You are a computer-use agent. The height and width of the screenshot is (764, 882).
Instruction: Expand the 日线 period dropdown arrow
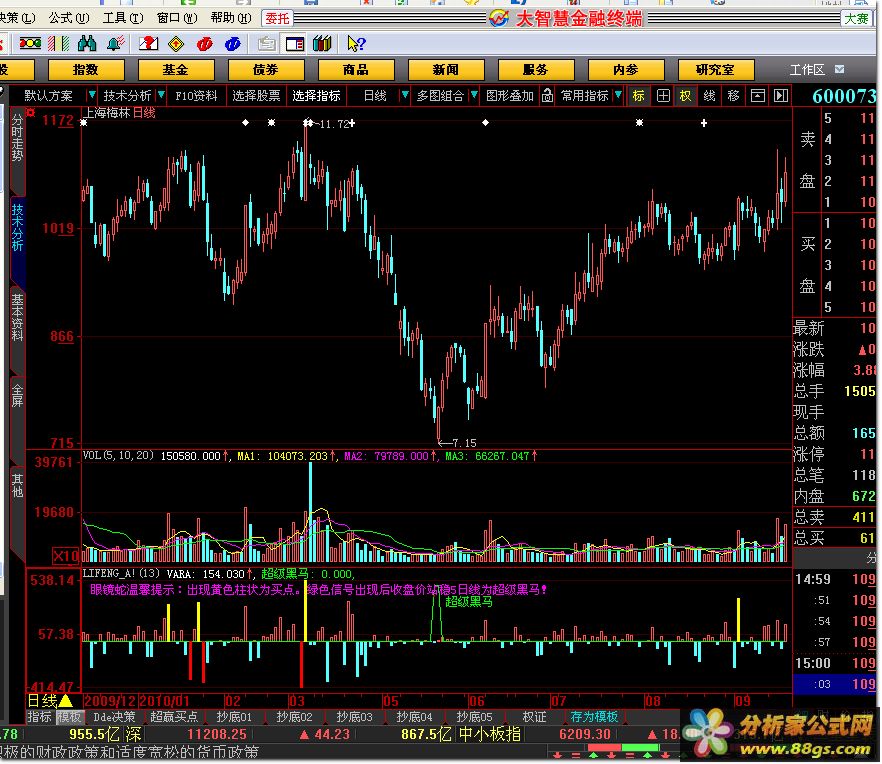coord(404,95)
